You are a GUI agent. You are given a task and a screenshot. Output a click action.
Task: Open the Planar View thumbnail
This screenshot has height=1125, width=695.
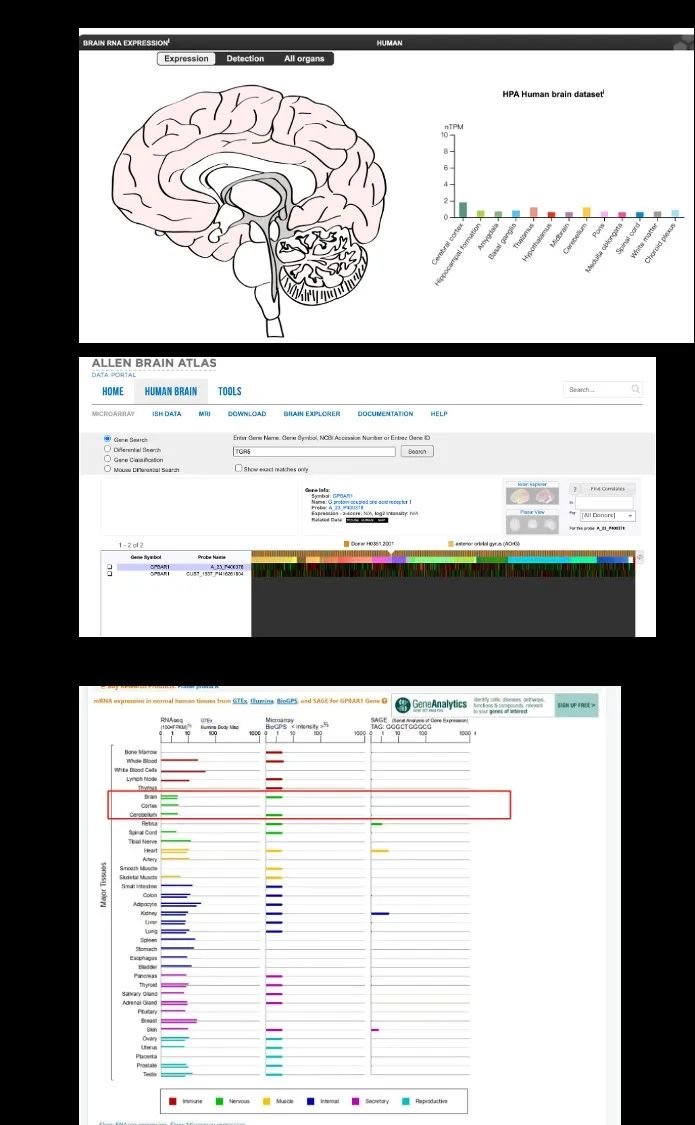click(x=532, y=521)
